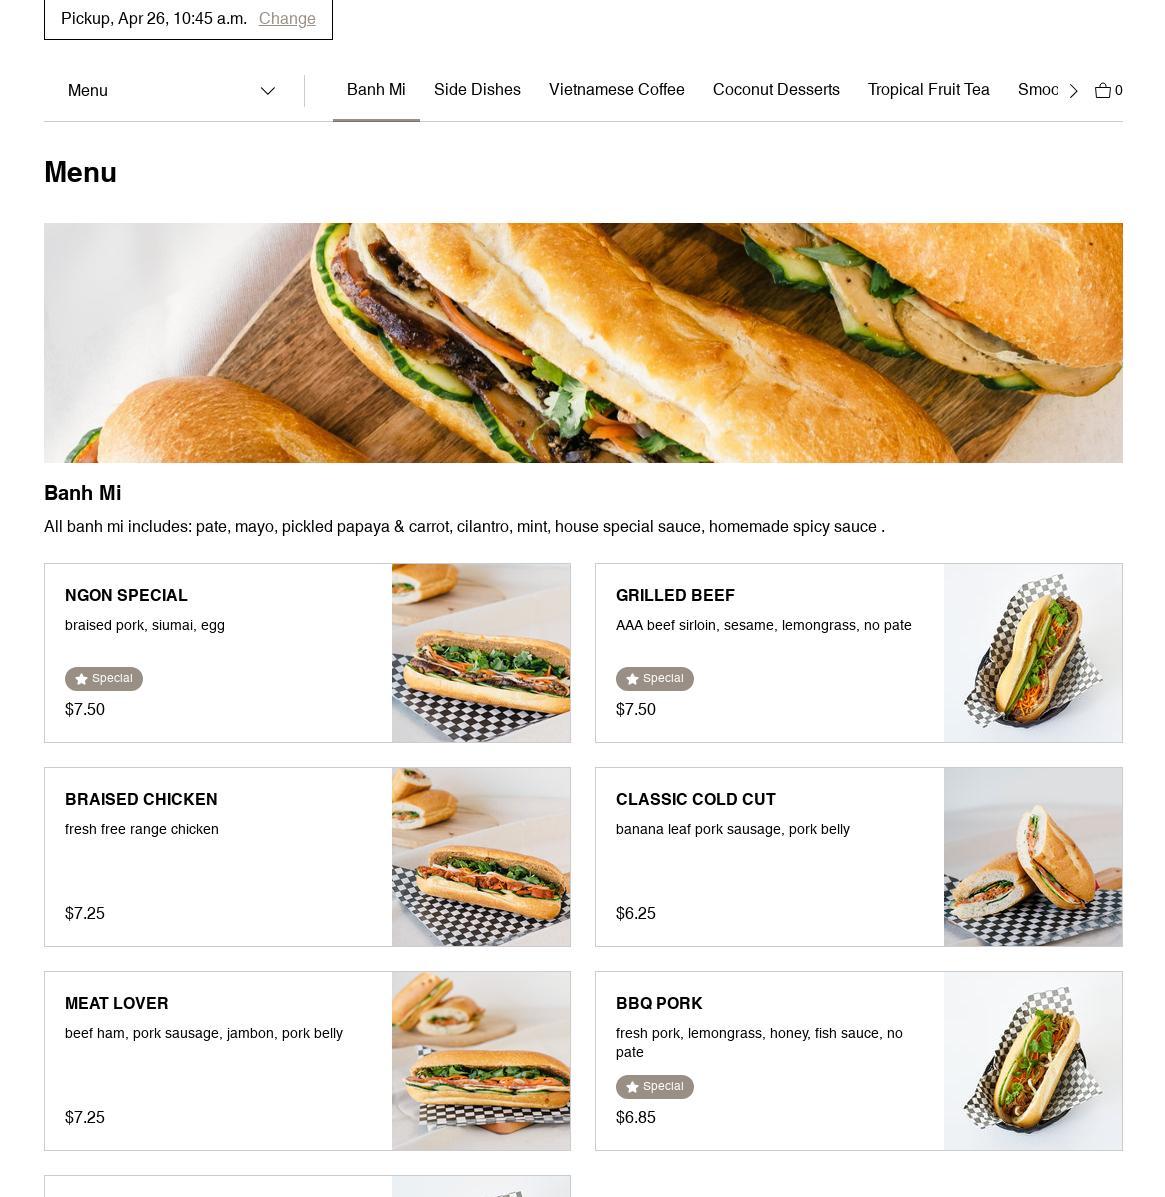This screenshot has width=1165, height=1197.
Task: Open the Braised Chicken item card
Action: coord(307,857)
